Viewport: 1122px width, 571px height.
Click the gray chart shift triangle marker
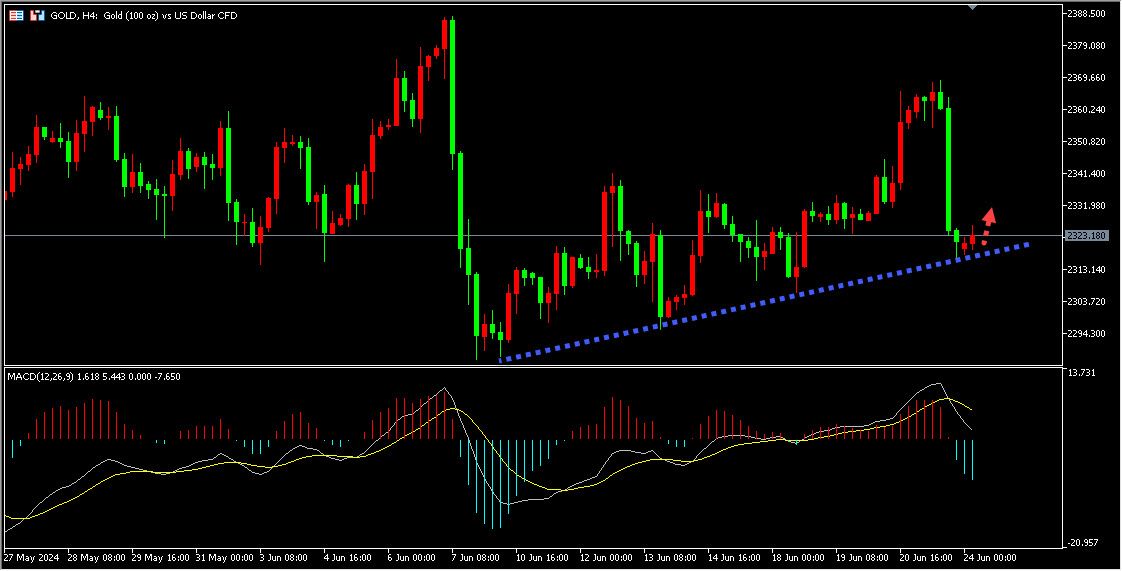tap(972, 7)
